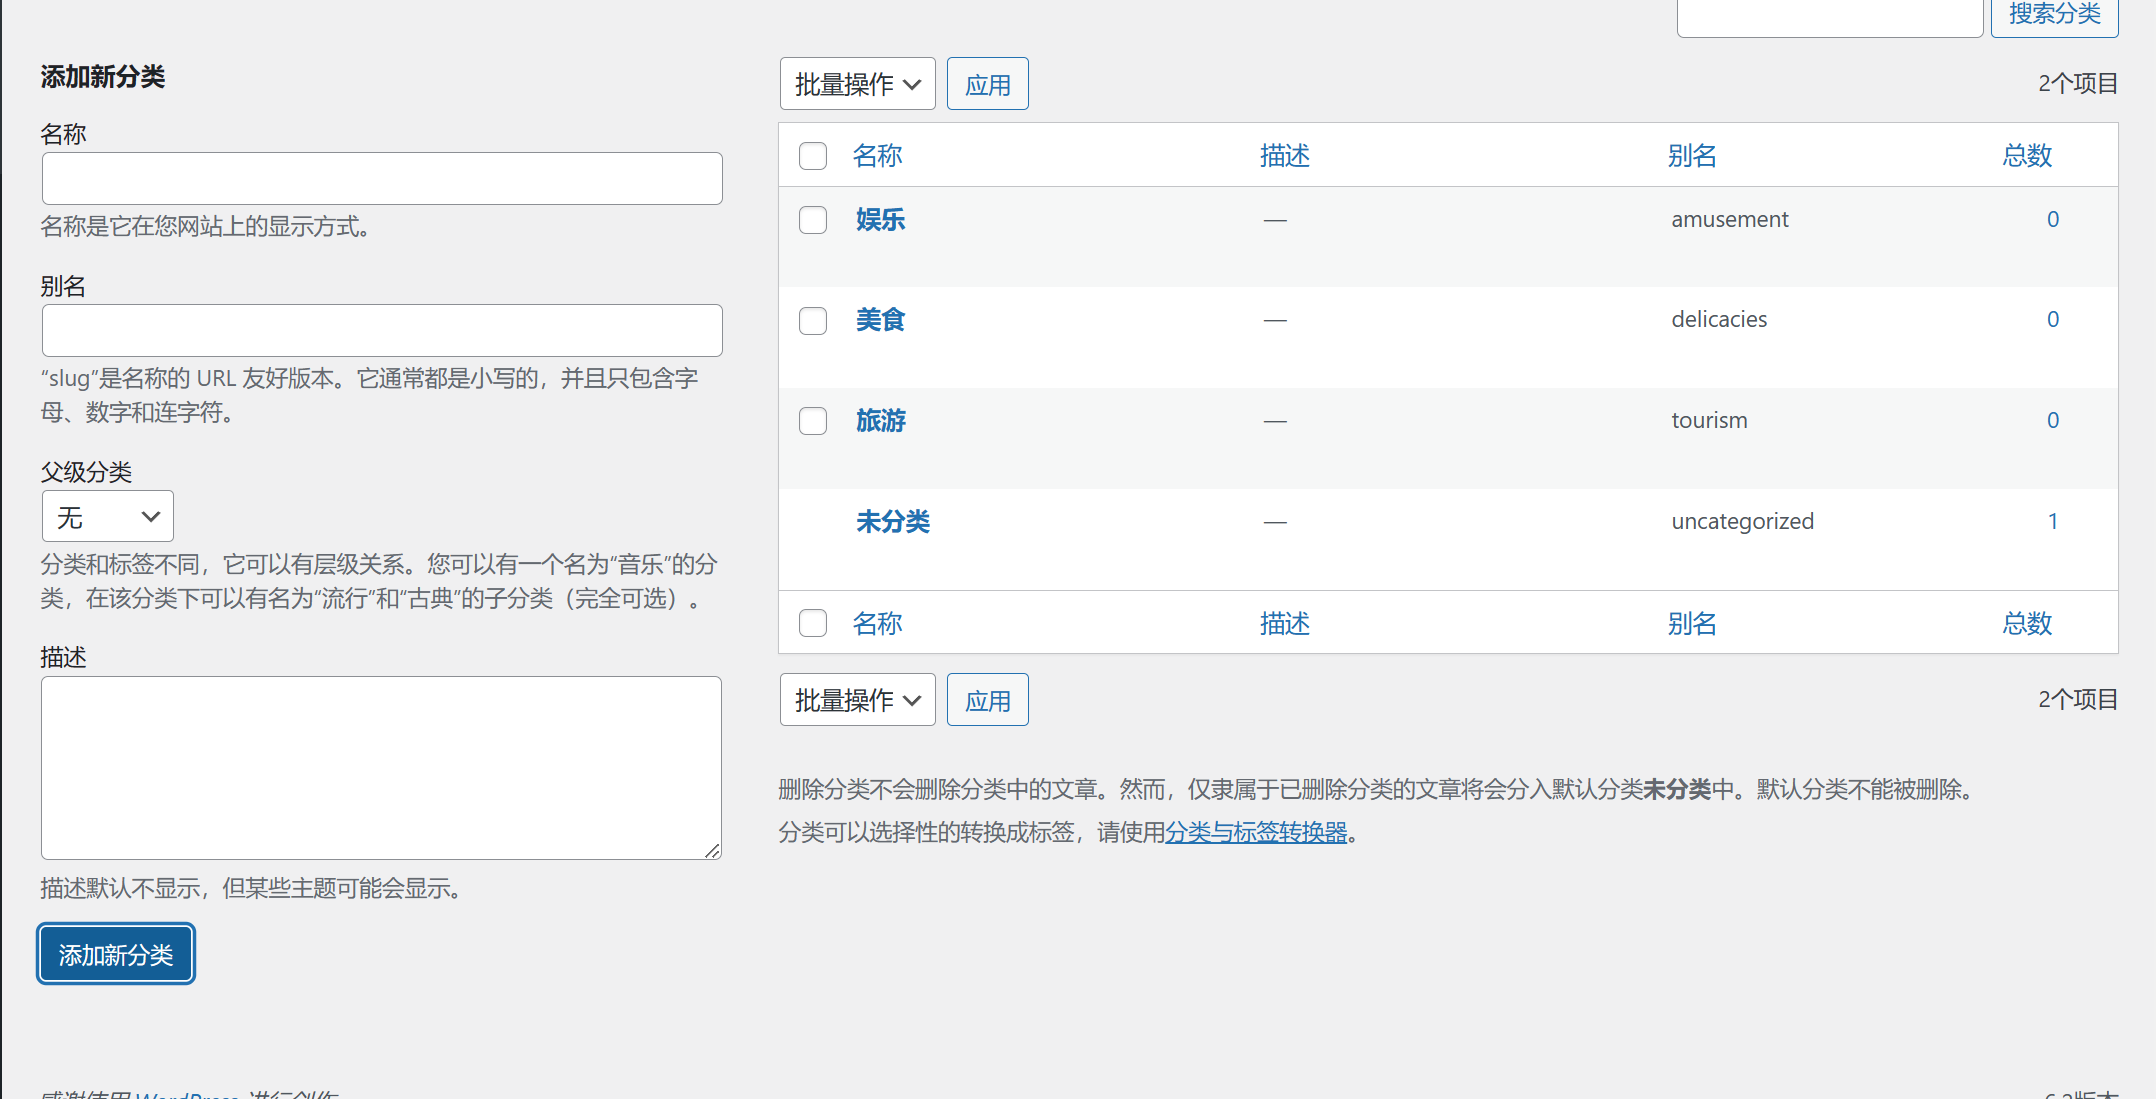Open the 分类与标签转换器 link
The width and height of the screenshot is (2156, 1099).
1256,832
